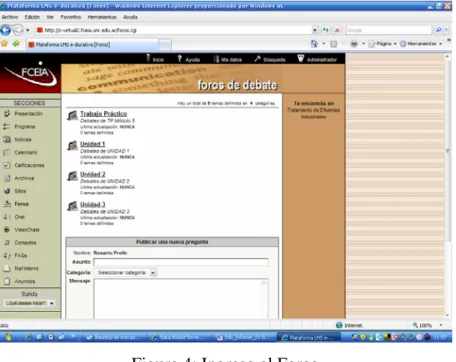Viewport: 456px width, 362px height.
Task: Click the browser back arrow button
Action: tap(6, 30)
